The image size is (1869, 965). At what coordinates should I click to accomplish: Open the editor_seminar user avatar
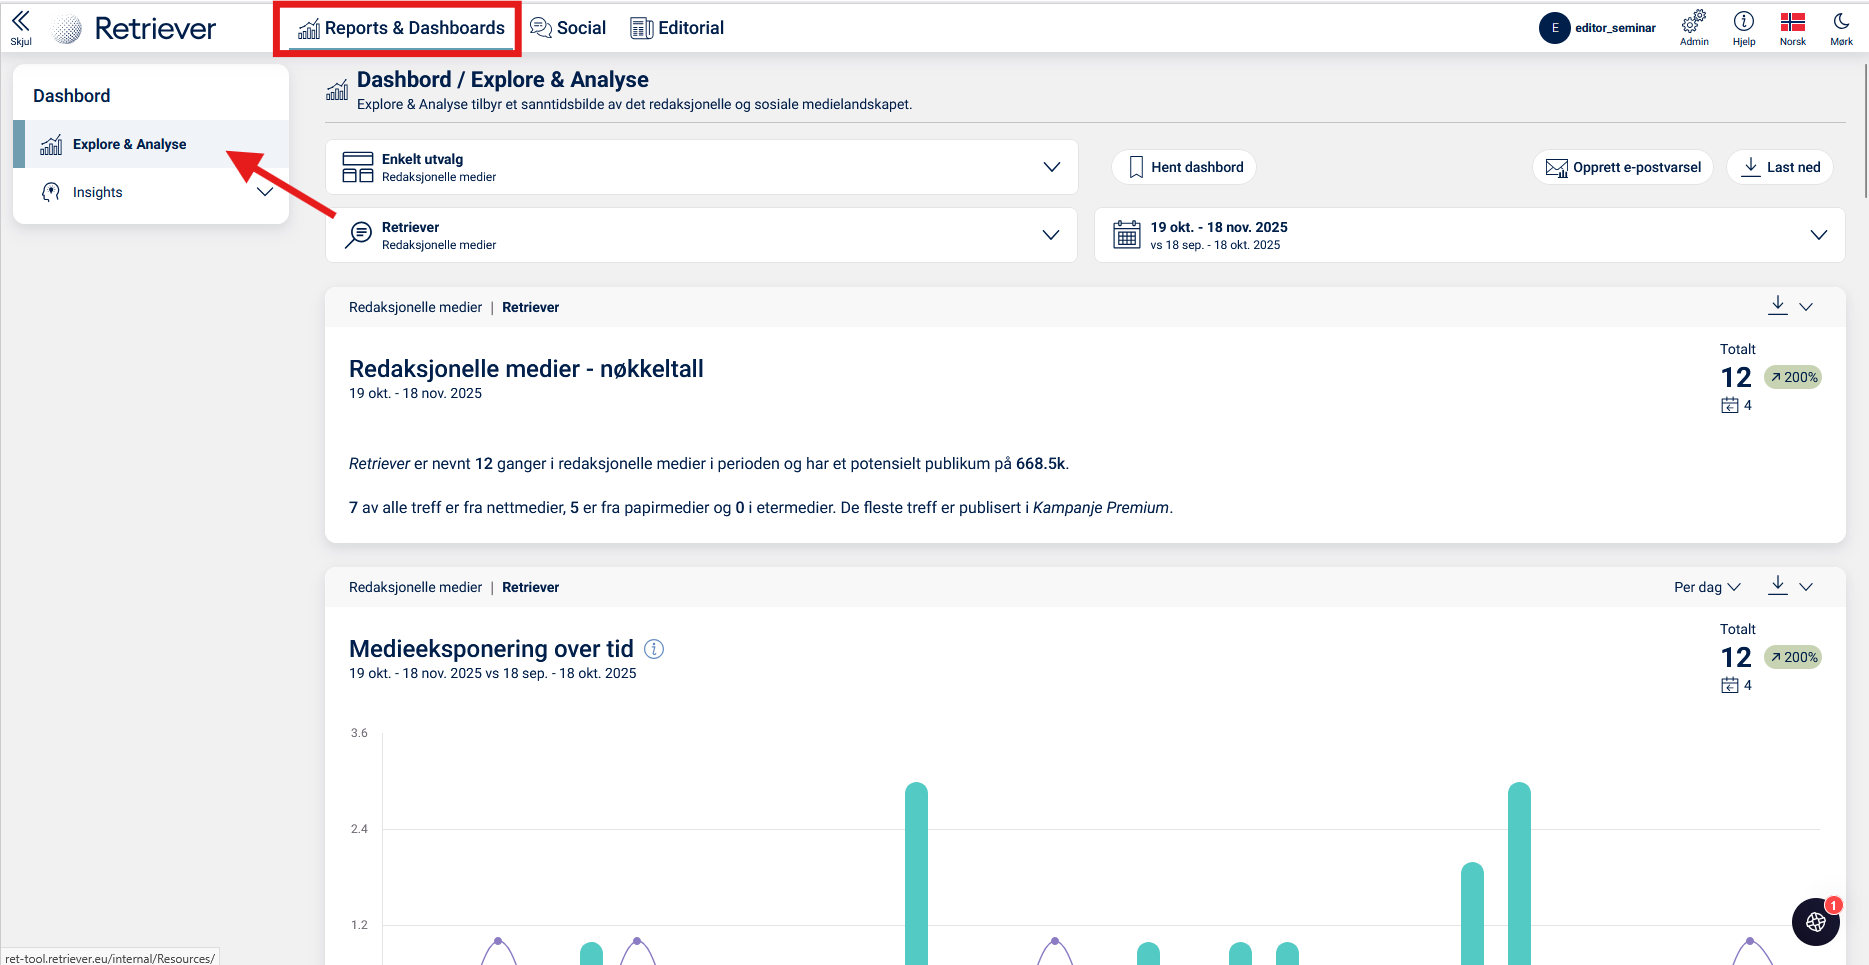click(1554, 28)
